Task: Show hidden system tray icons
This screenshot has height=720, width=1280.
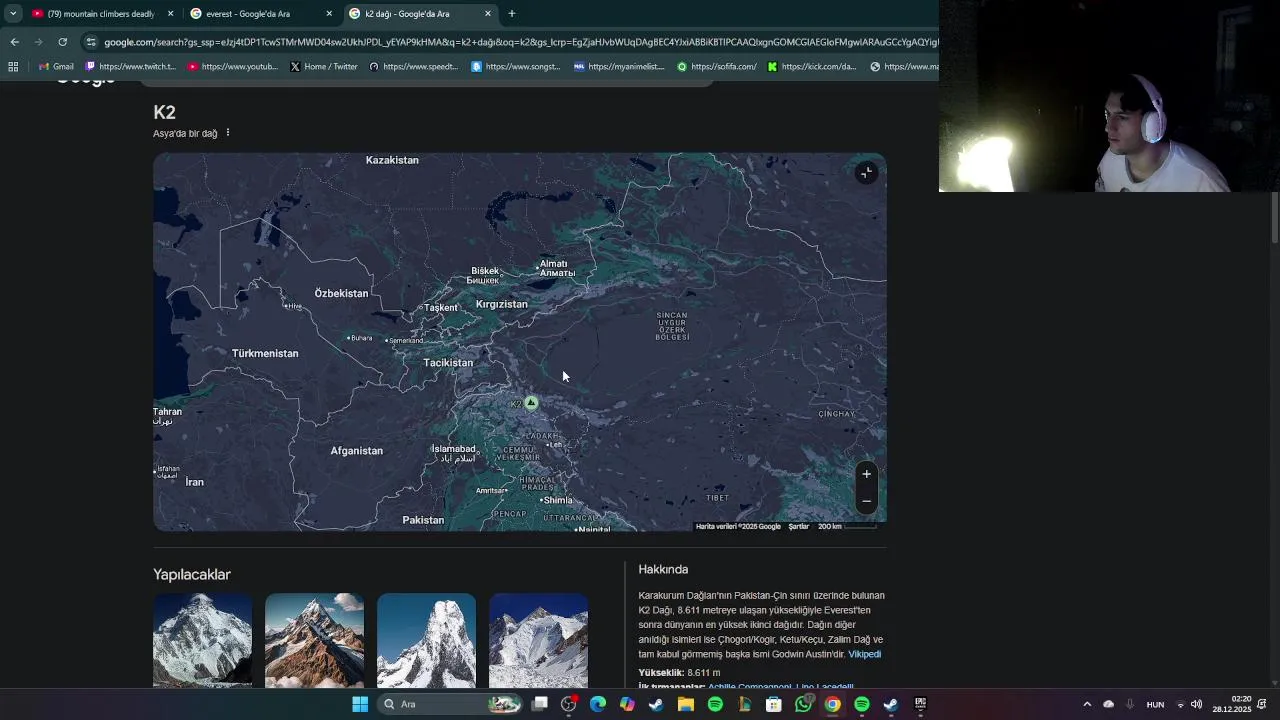Action: coord(1087,704)
